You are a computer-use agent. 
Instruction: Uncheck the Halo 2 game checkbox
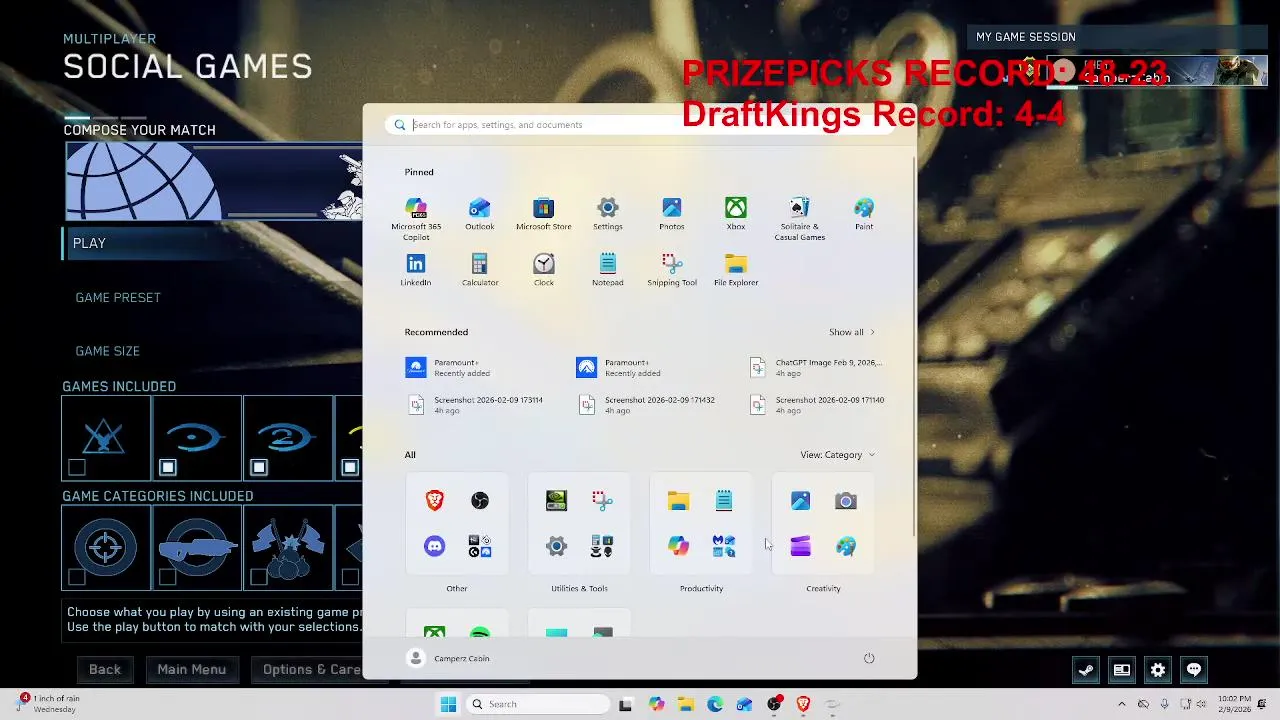pos(259,467)
